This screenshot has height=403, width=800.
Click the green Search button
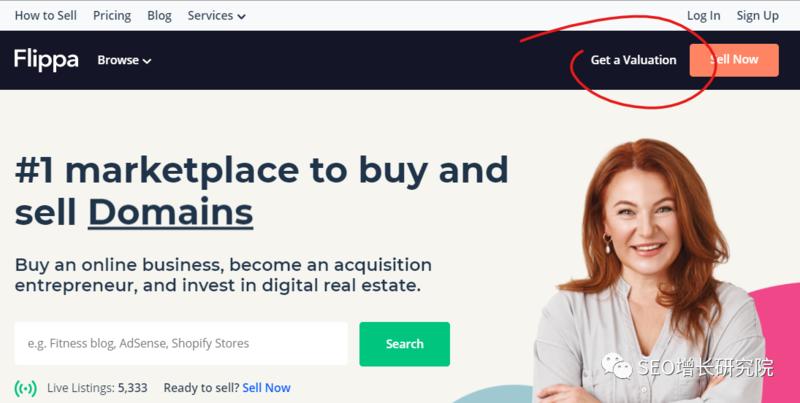(405, 344)
